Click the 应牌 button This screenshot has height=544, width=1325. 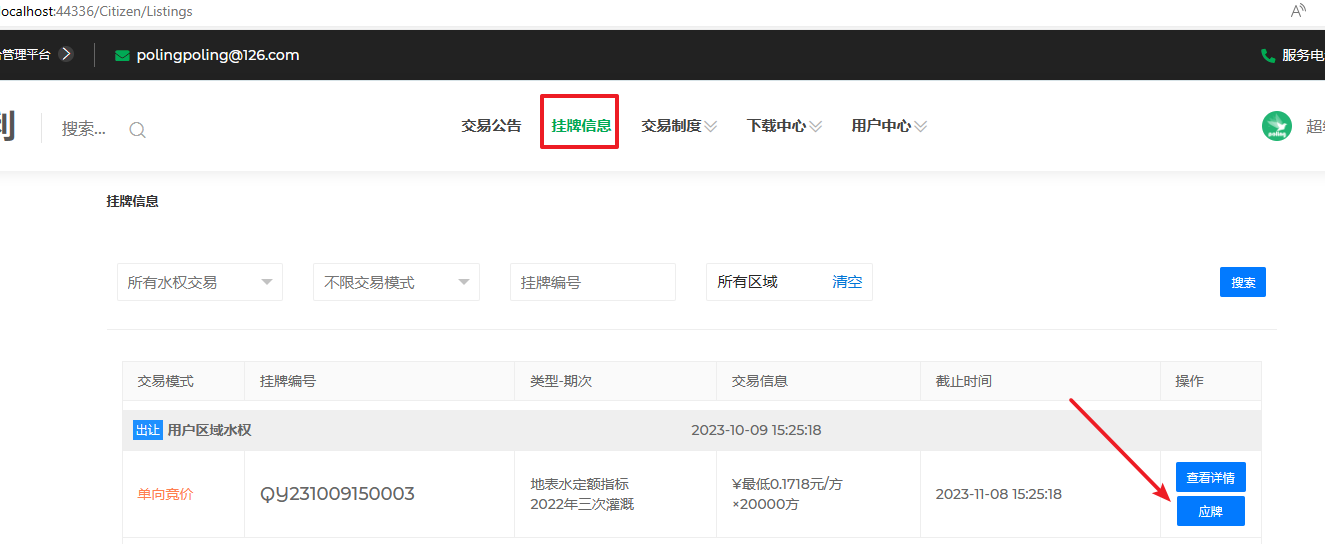[1210, 511]
